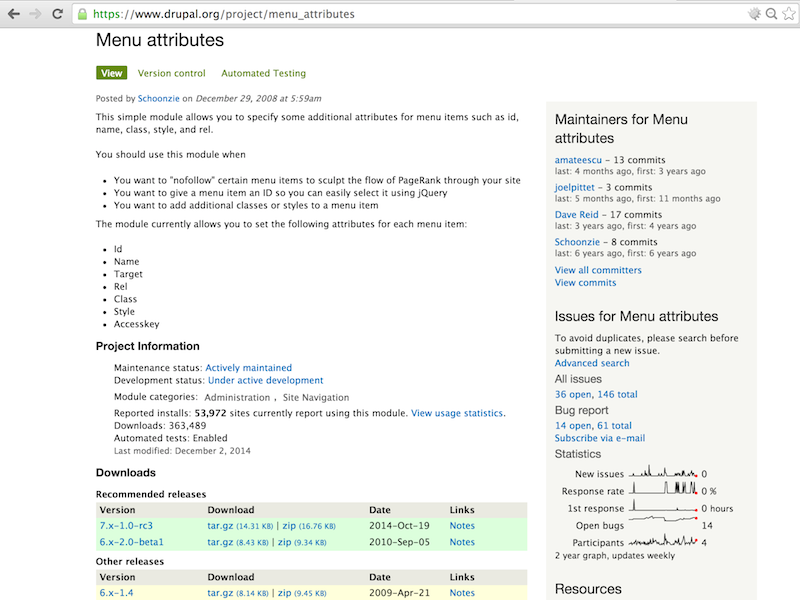The width and height of the screenshot is (800, 600).
Task: Click the URL address bar field
Action: click(x=400, y=14)
